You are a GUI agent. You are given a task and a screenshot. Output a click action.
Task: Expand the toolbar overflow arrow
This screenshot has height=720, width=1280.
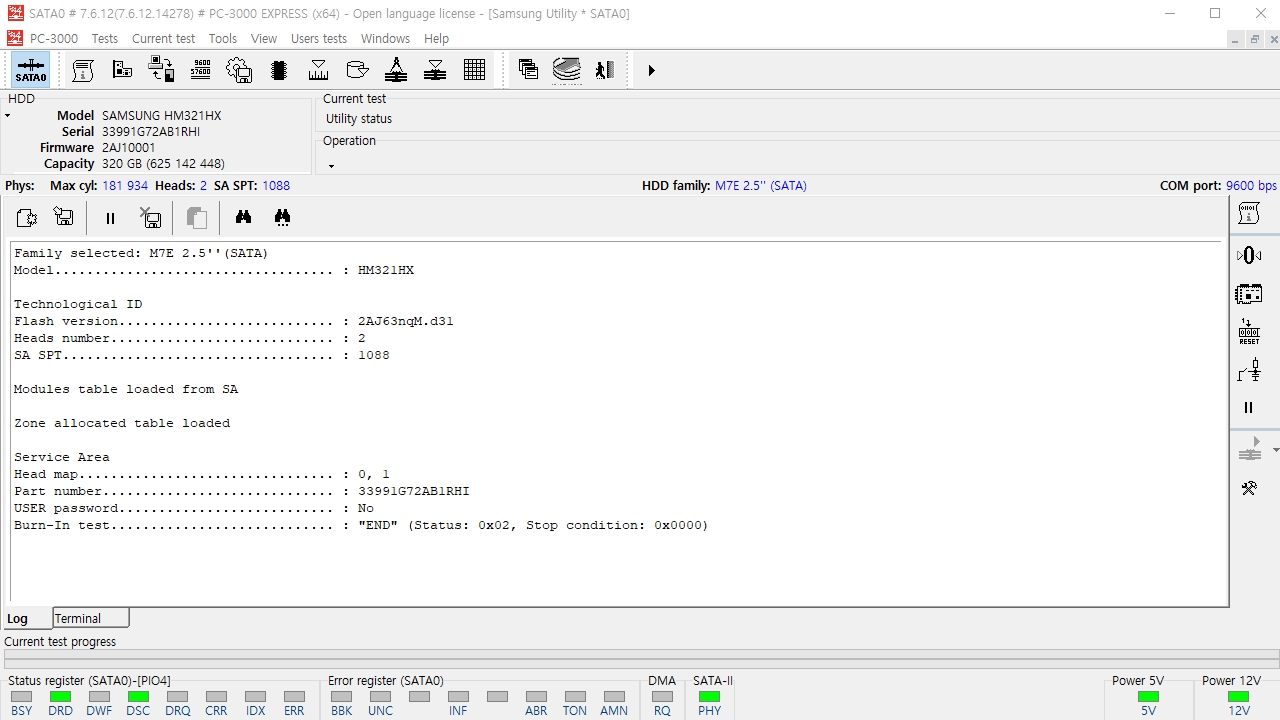[651, 71]
